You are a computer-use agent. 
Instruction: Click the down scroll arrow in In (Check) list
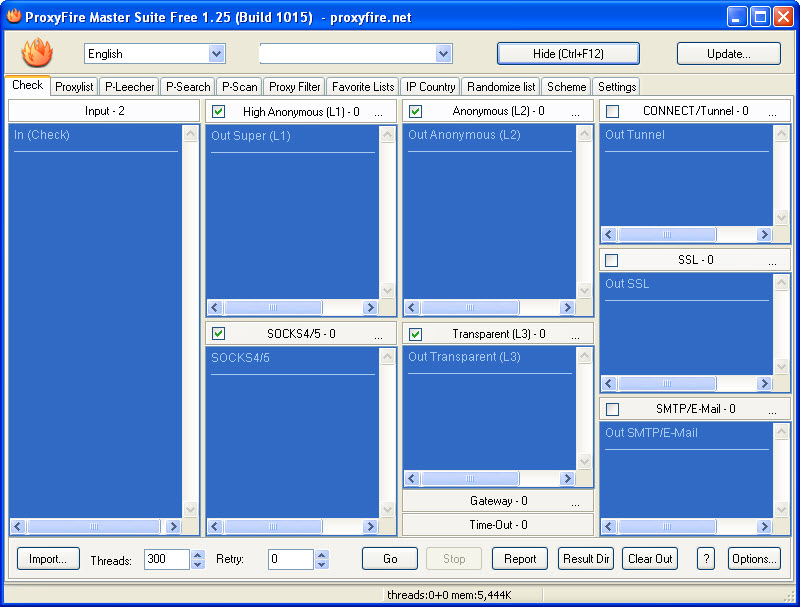click(x=190, y=510)
